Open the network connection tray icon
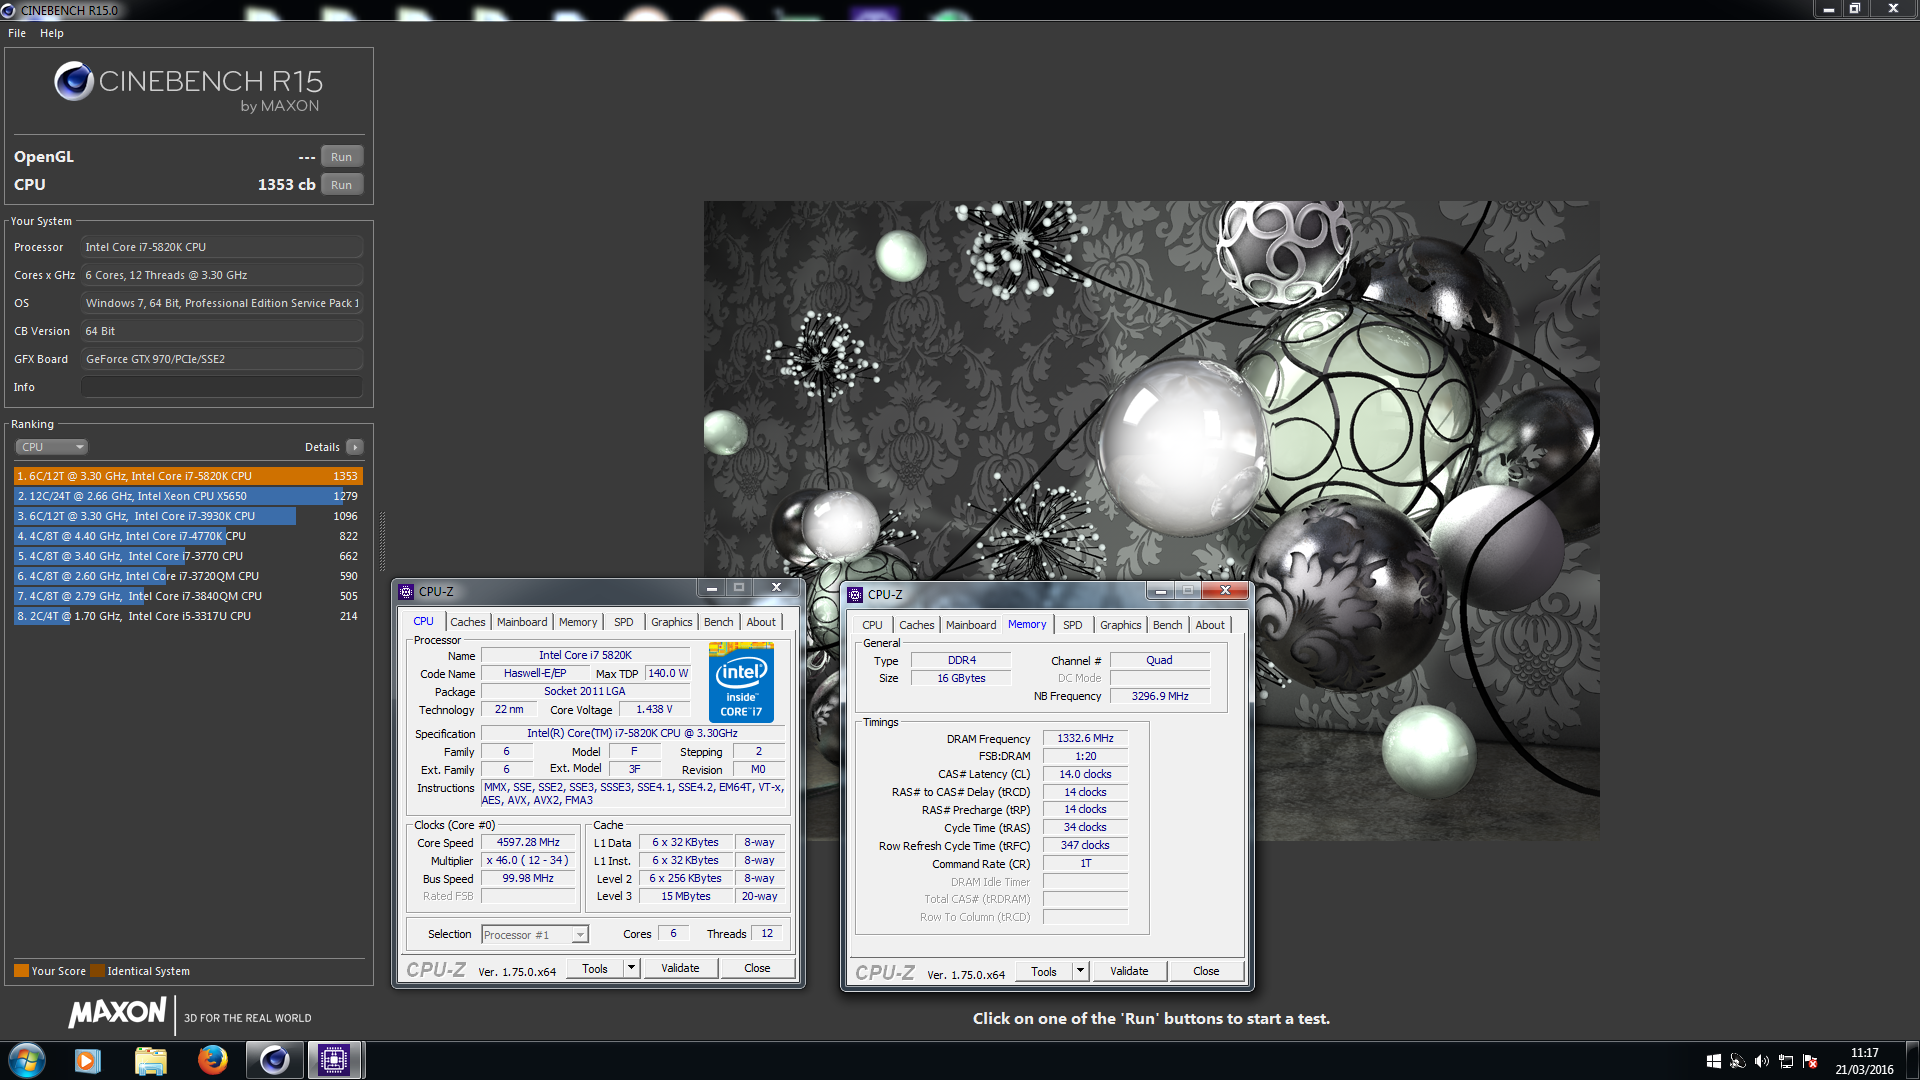Screen dimensions: 1920x1080 point(1785,1061)
